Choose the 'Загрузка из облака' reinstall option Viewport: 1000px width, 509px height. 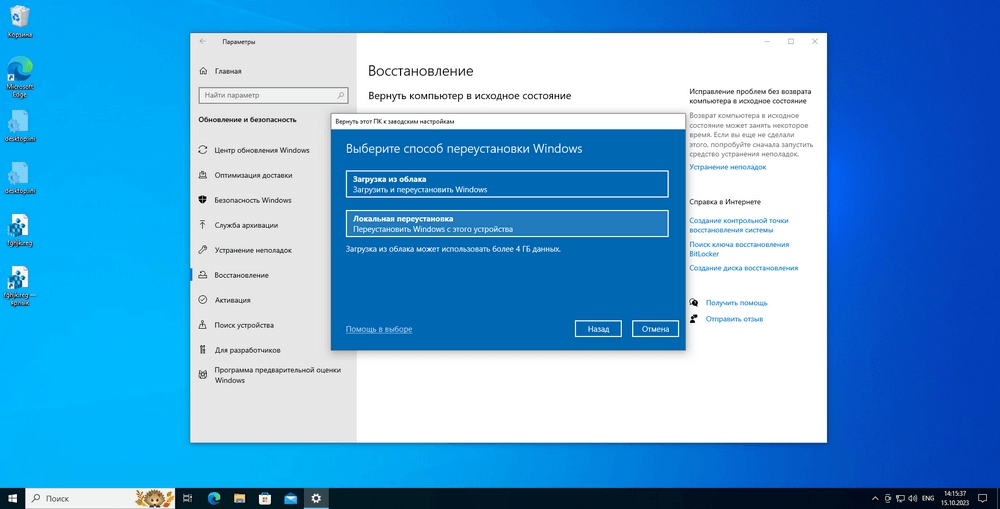(506, 184)
